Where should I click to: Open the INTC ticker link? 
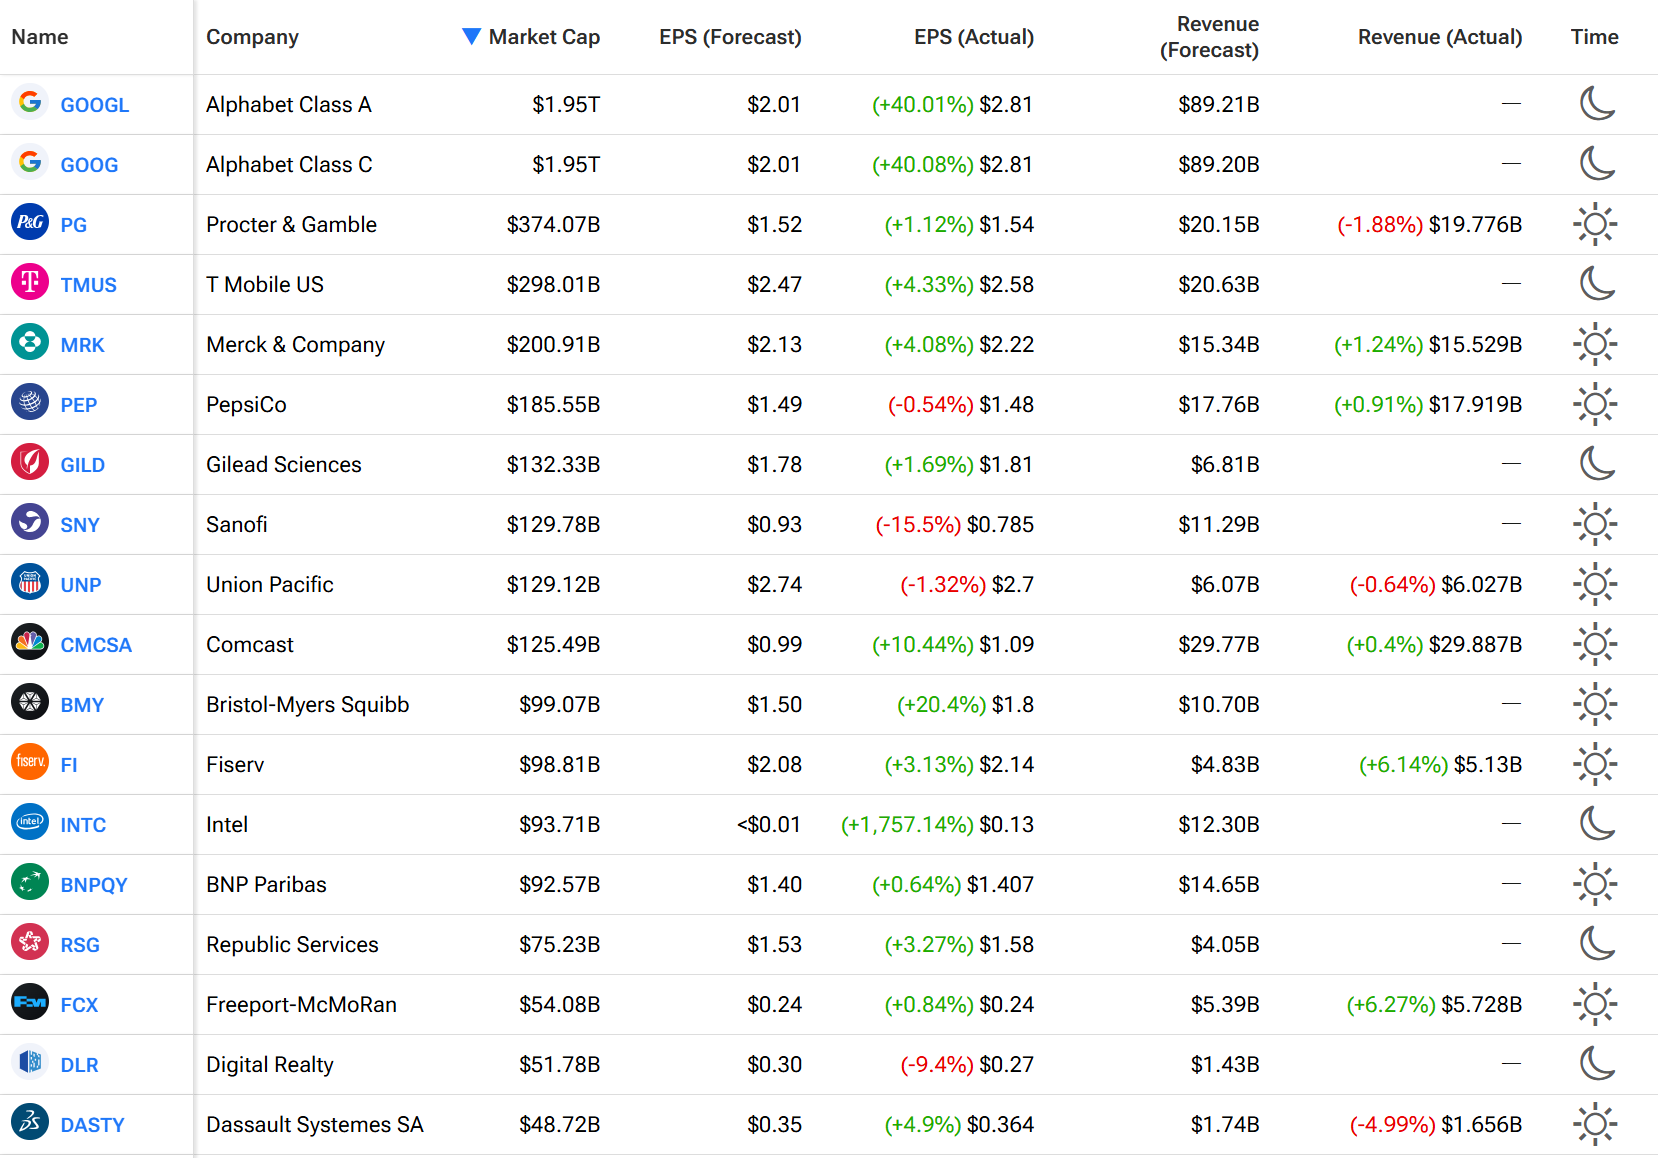(x=83, y=825)
